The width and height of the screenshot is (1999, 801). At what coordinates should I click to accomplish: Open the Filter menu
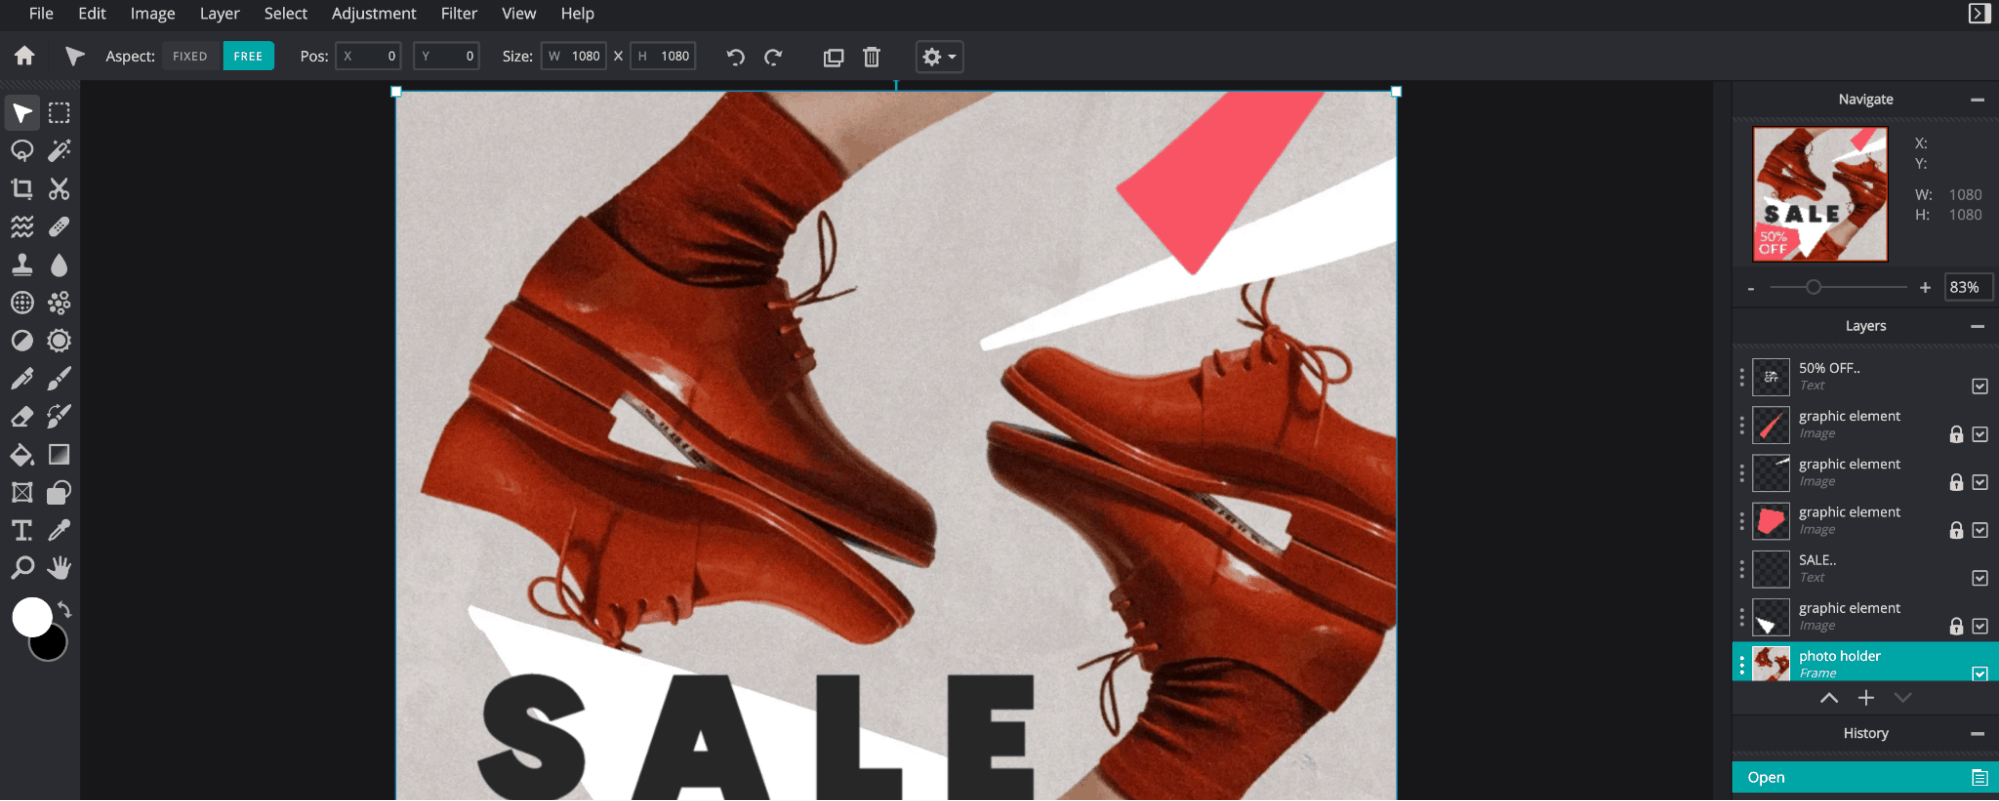click(x=459, y=13)
